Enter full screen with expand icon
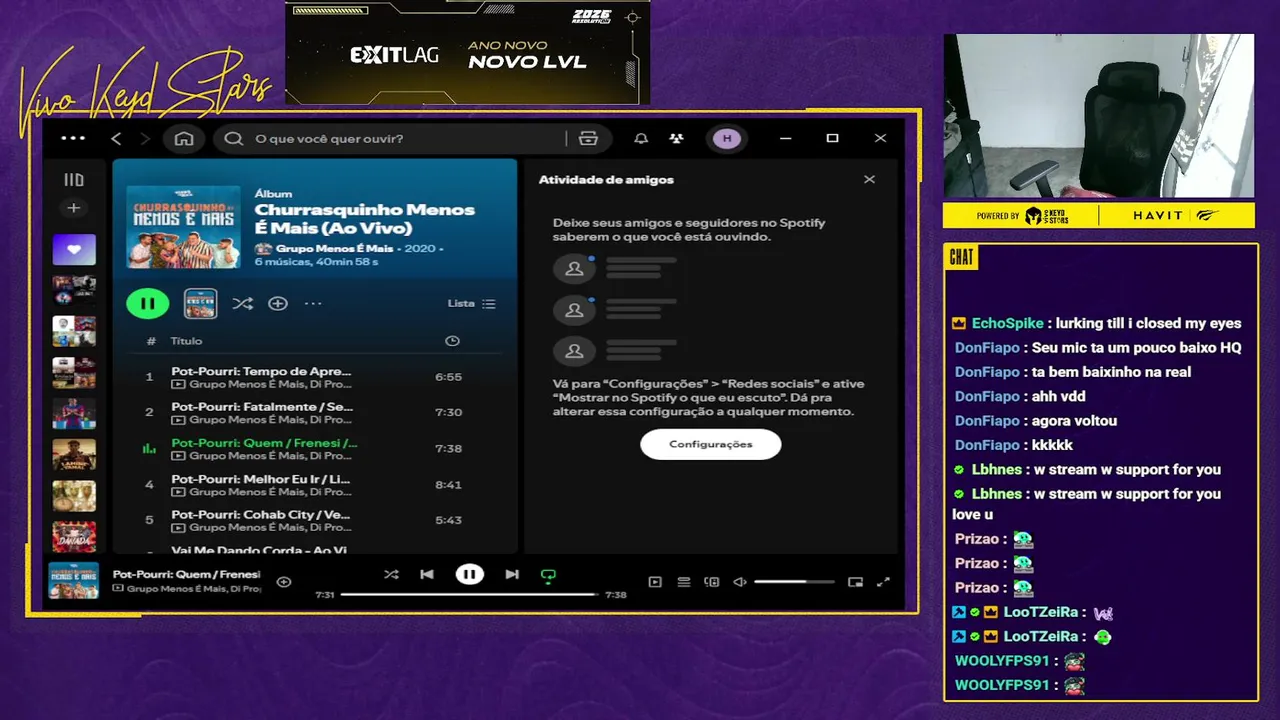Viewport: 1280px width, 720px height. (x=883, y=582)
